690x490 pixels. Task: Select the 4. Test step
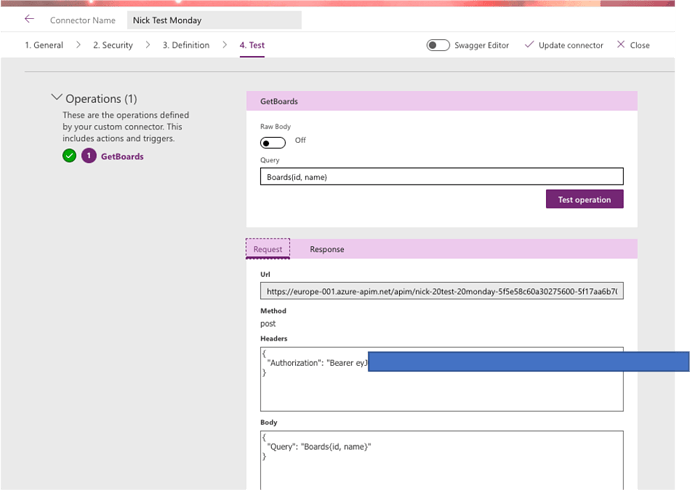coord(252,45)
